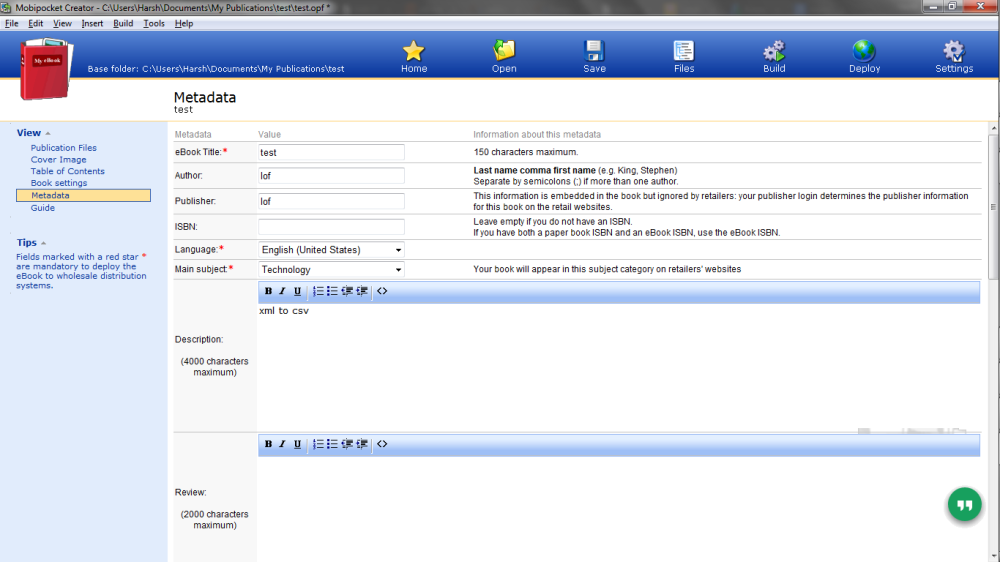
Task: Apply Bold in Review editor
Action: click(268, 444)
